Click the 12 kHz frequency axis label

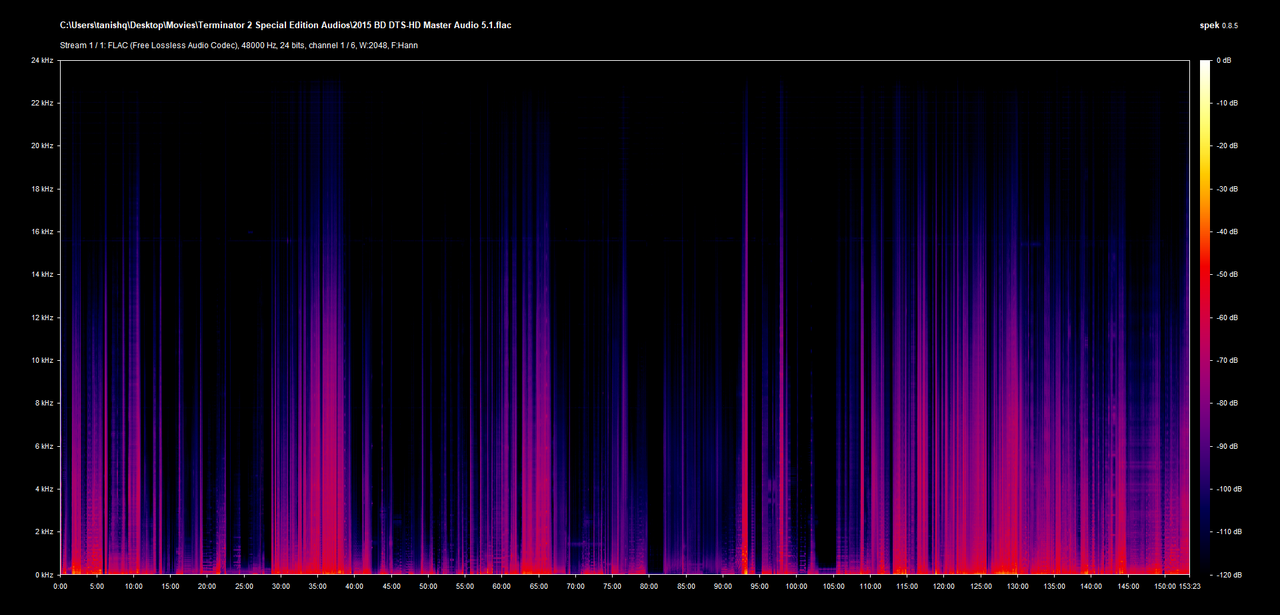coord(43,318)
